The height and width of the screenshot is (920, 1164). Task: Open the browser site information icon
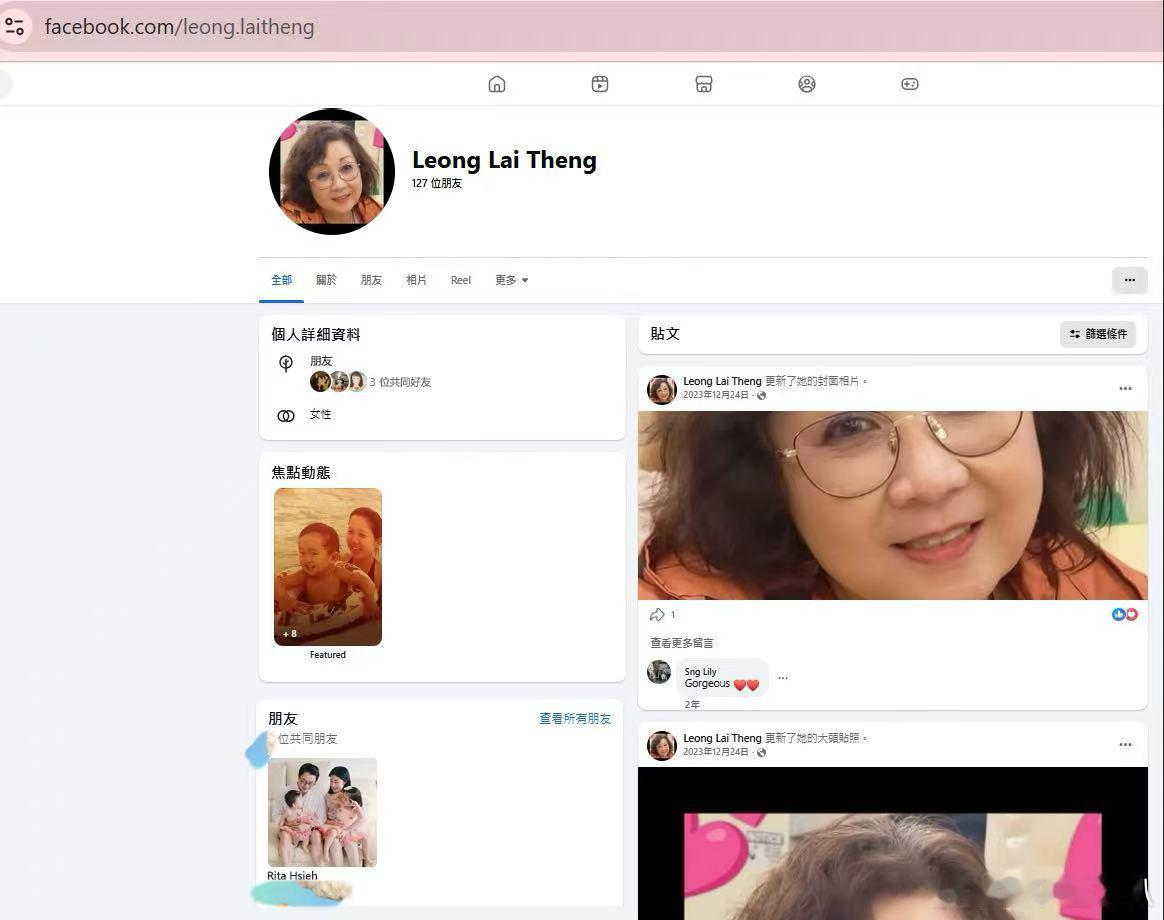pyautogui.click(x=14, y=27)
